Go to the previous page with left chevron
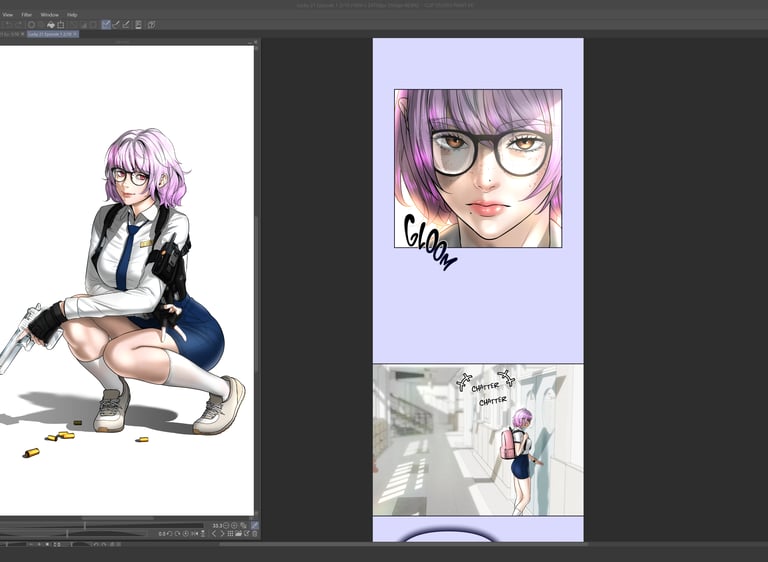This screenshot has height=562, width=768. click(214, 534)
